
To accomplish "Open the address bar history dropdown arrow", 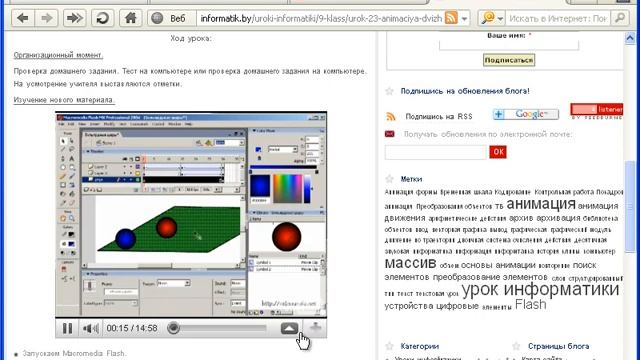I will pos(464,18).
